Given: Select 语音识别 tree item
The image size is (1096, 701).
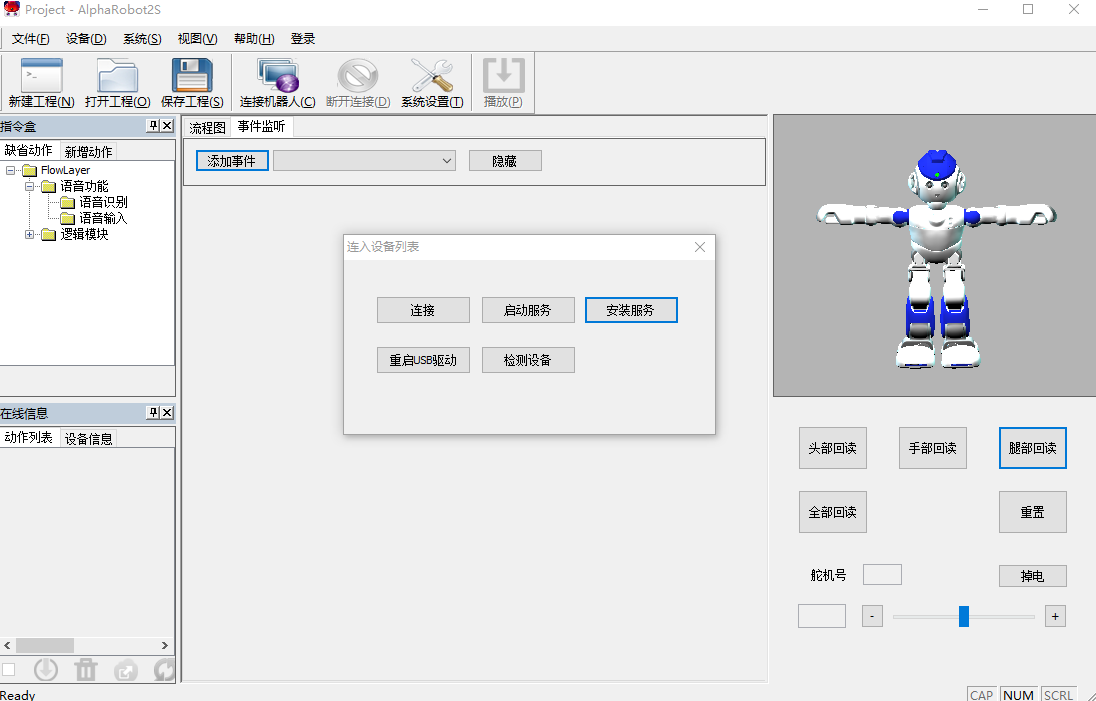Looking at the screenshot, I should tap(94, 202).
